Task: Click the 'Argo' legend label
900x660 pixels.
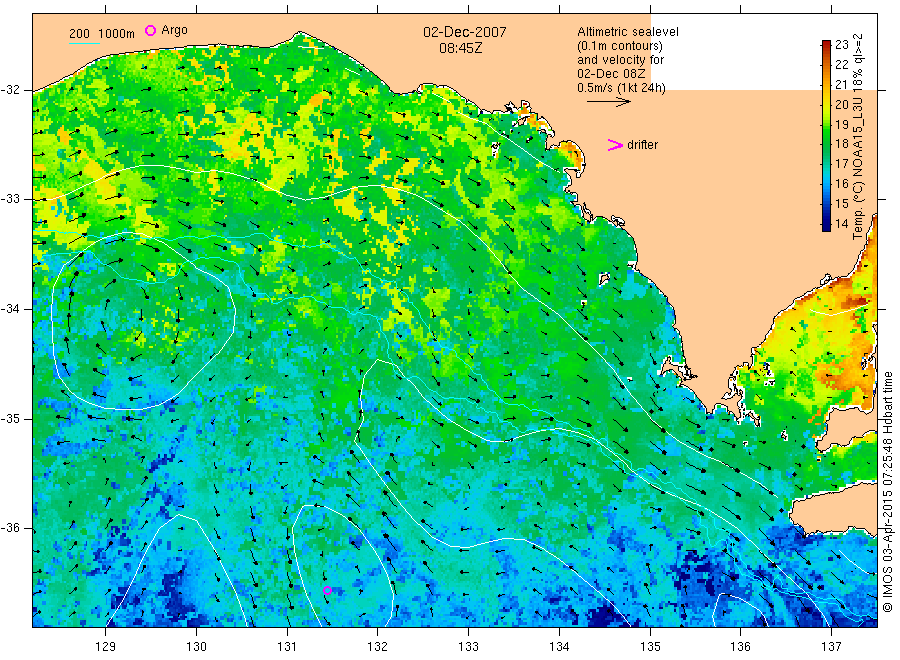Action: point(174,30)
